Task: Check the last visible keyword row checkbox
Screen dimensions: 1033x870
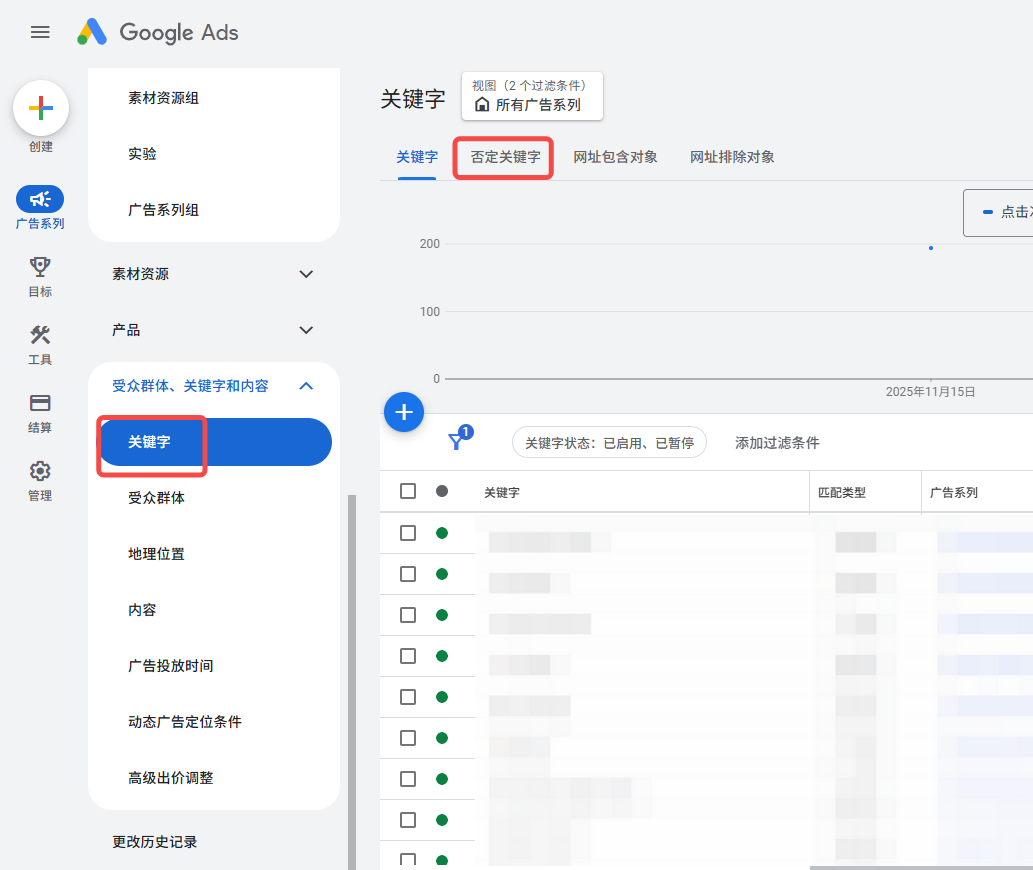Action: click(x=407, y=858)
